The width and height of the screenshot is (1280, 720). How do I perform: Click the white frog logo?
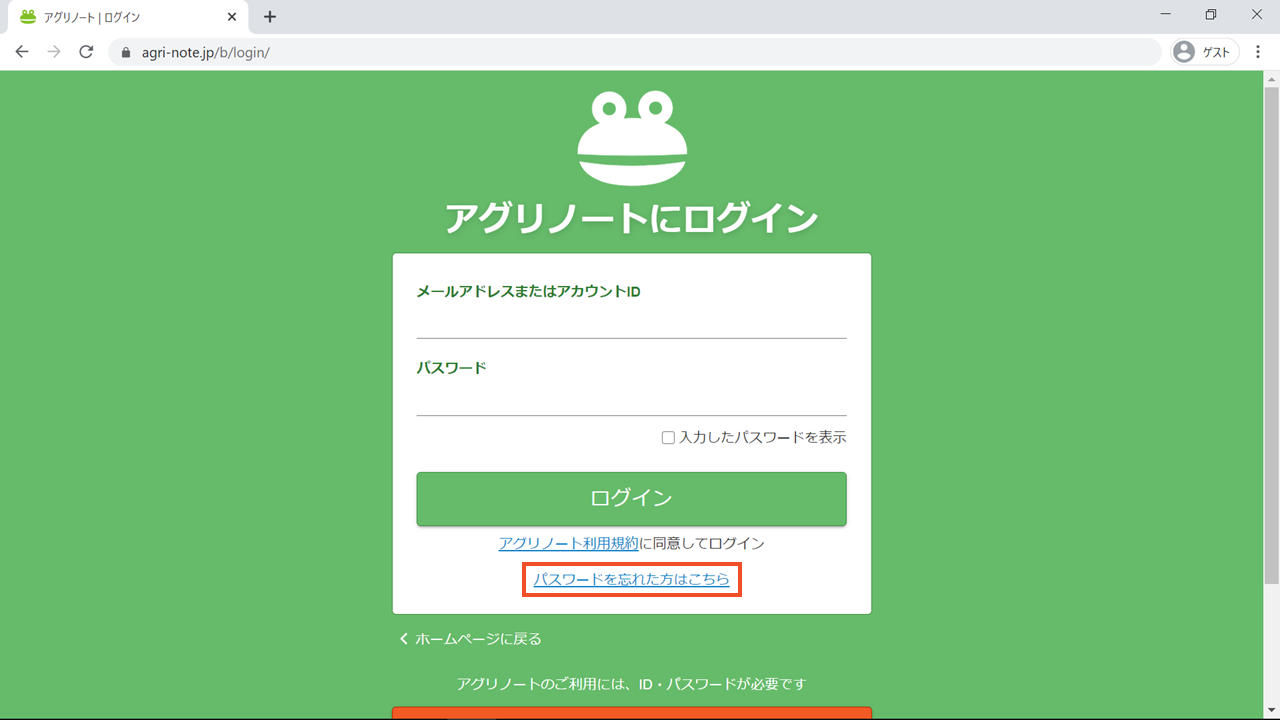point(632,138)
